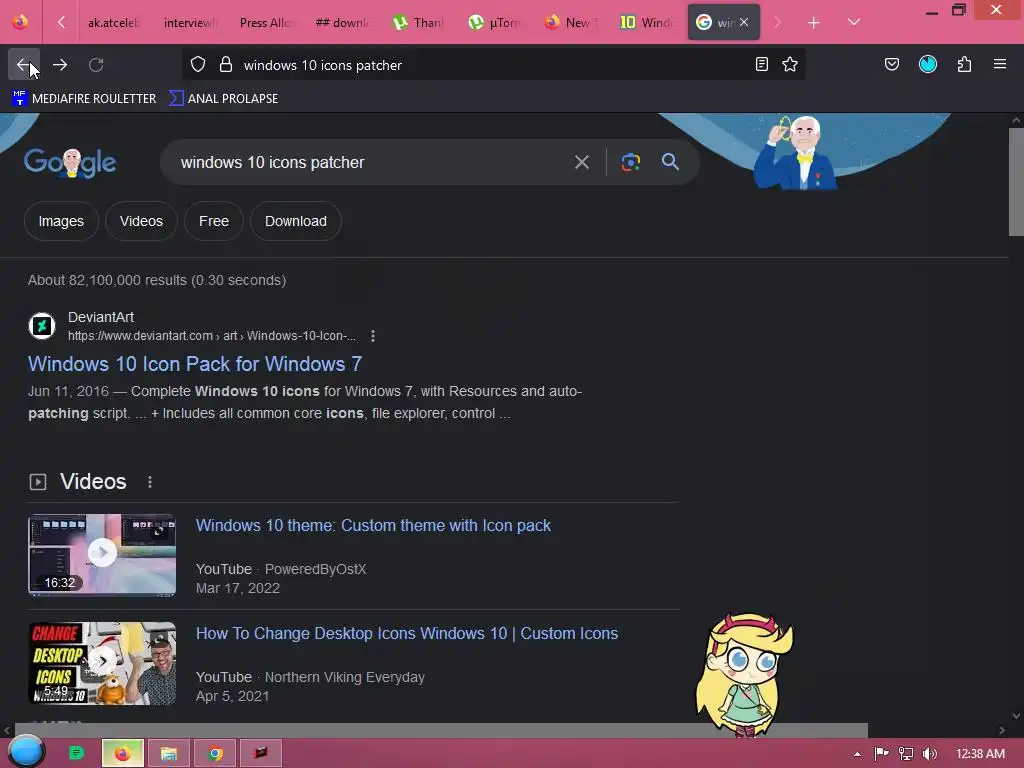Toggle reader view icon in address bar
The height and width of the screenshot is (768, 1024).
coord(761,64)
